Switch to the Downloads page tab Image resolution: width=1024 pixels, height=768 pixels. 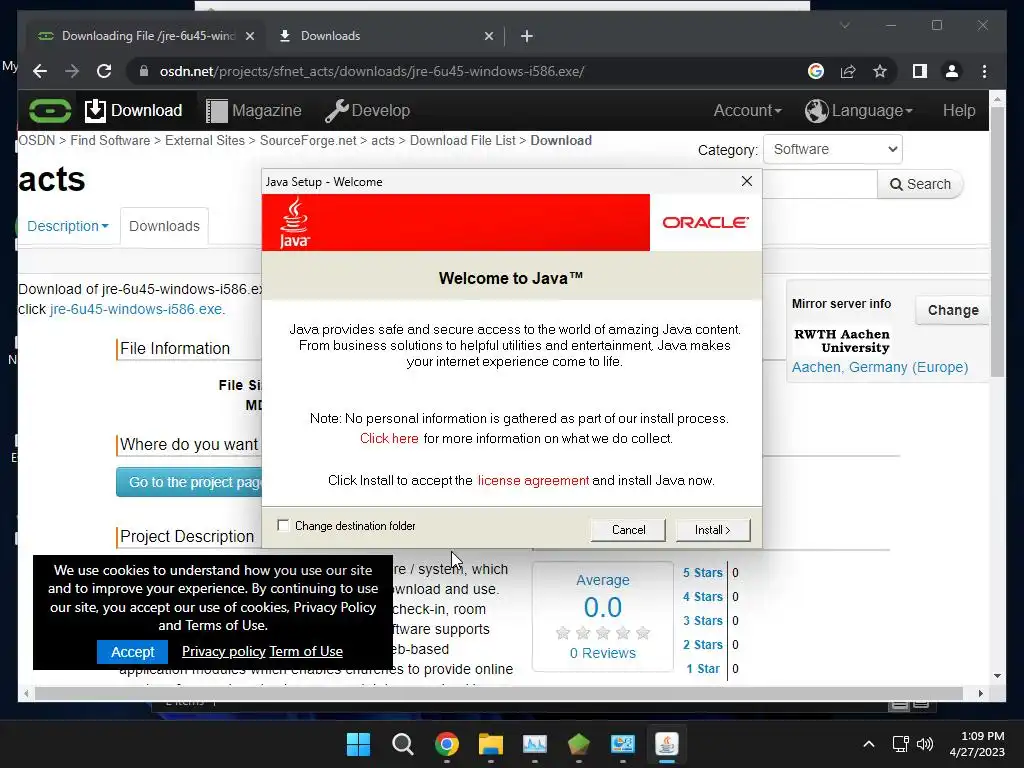pyautogui.click(x=165, y=226)
